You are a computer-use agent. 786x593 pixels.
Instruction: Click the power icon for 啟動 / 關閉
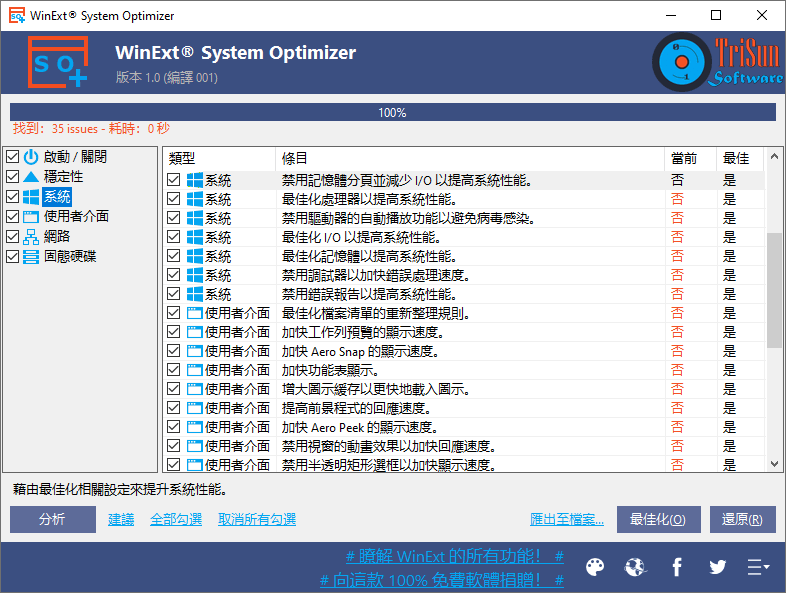(31, 157)
